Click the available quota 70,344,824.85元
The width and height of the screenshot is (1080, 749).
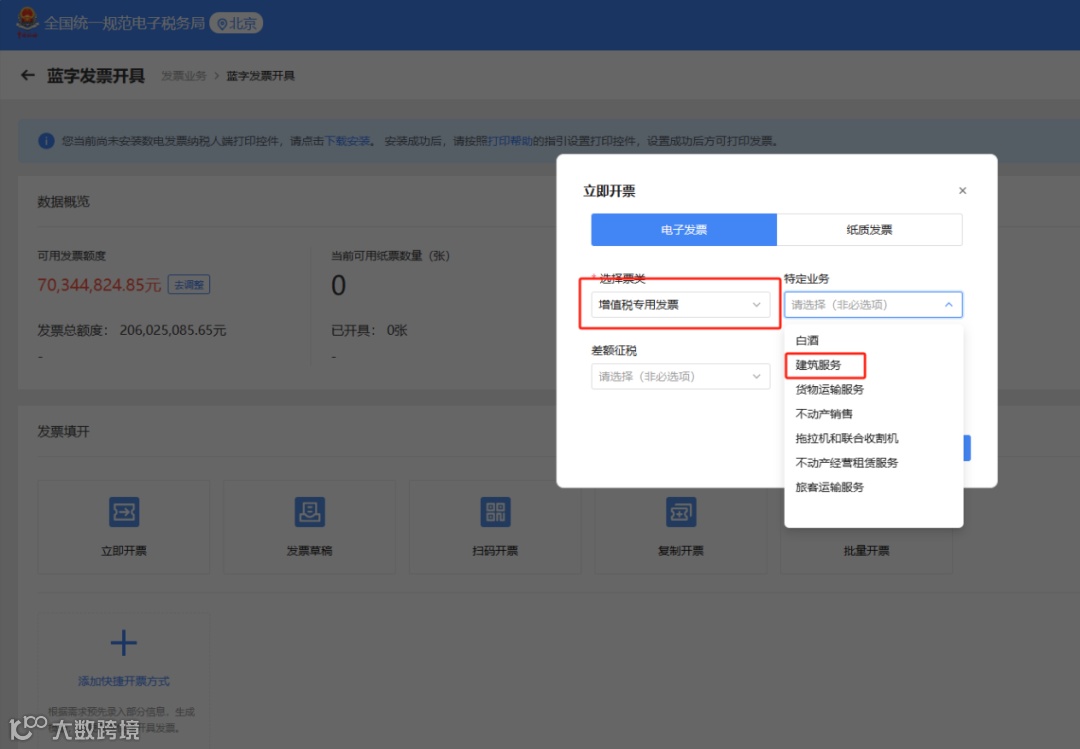point(99,285)
